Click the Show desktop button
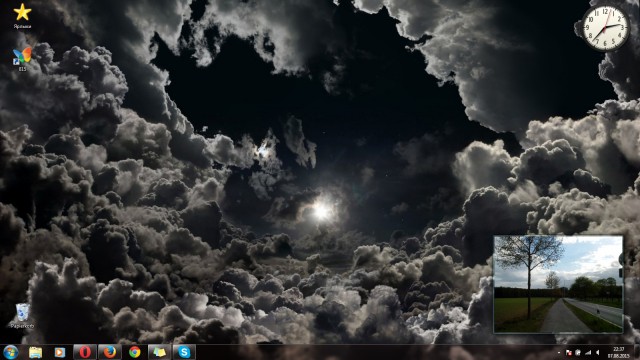 pyautogui.click(x=637, y=352)
